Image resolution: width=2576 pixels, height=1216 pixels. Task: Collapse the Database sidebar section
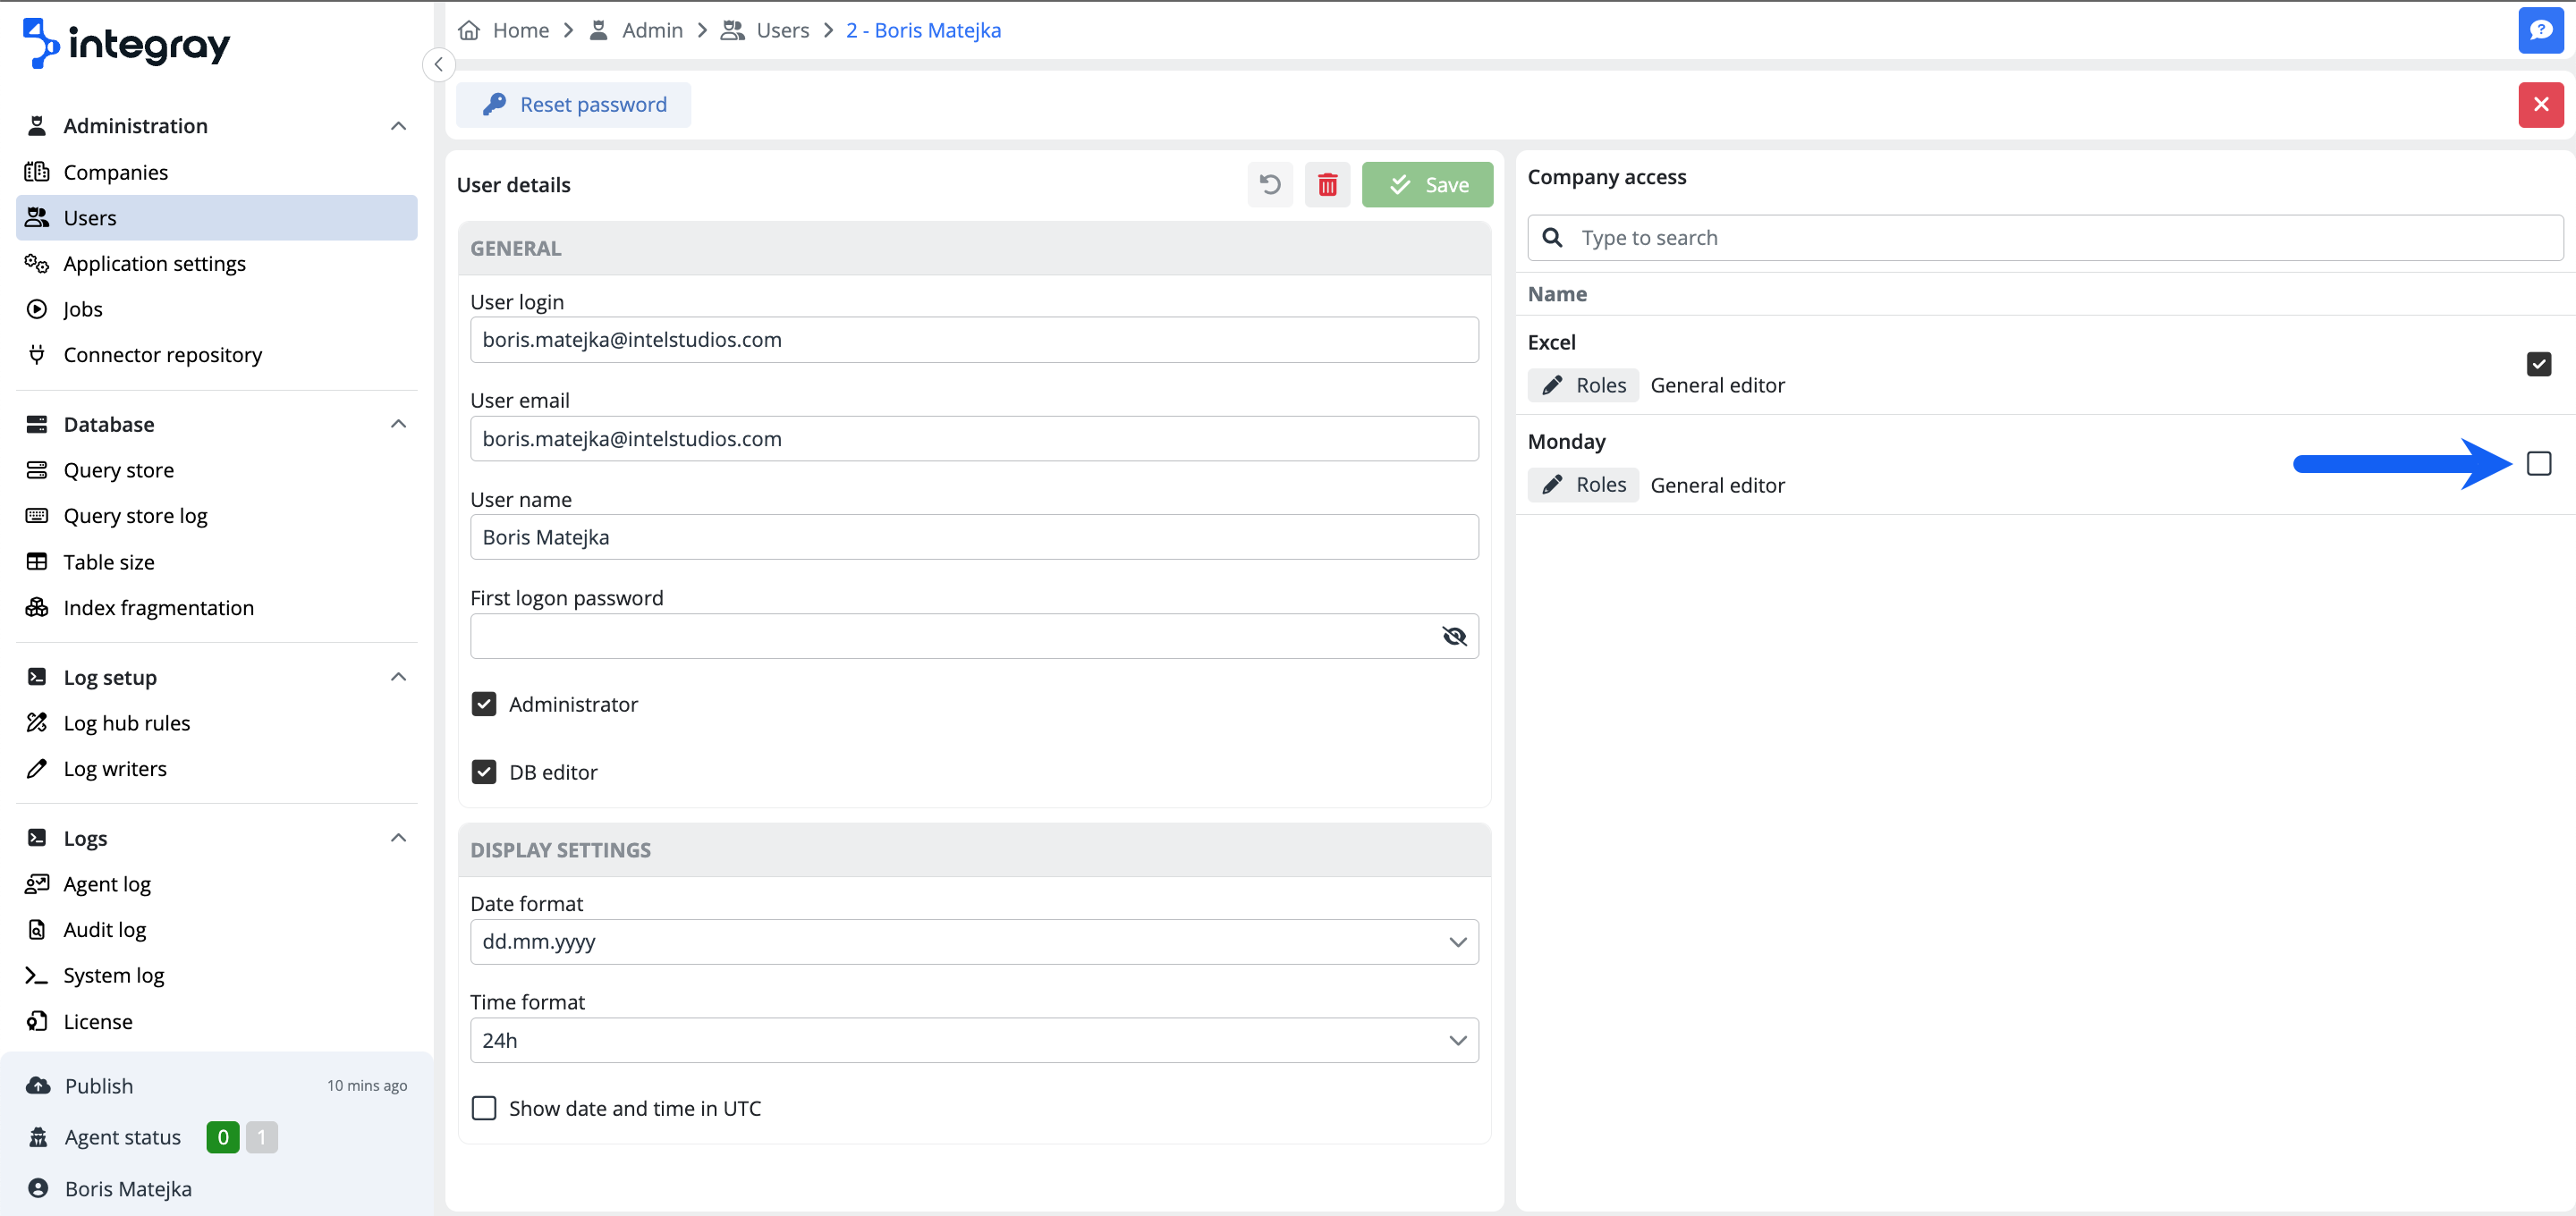(x=398, y=424)
